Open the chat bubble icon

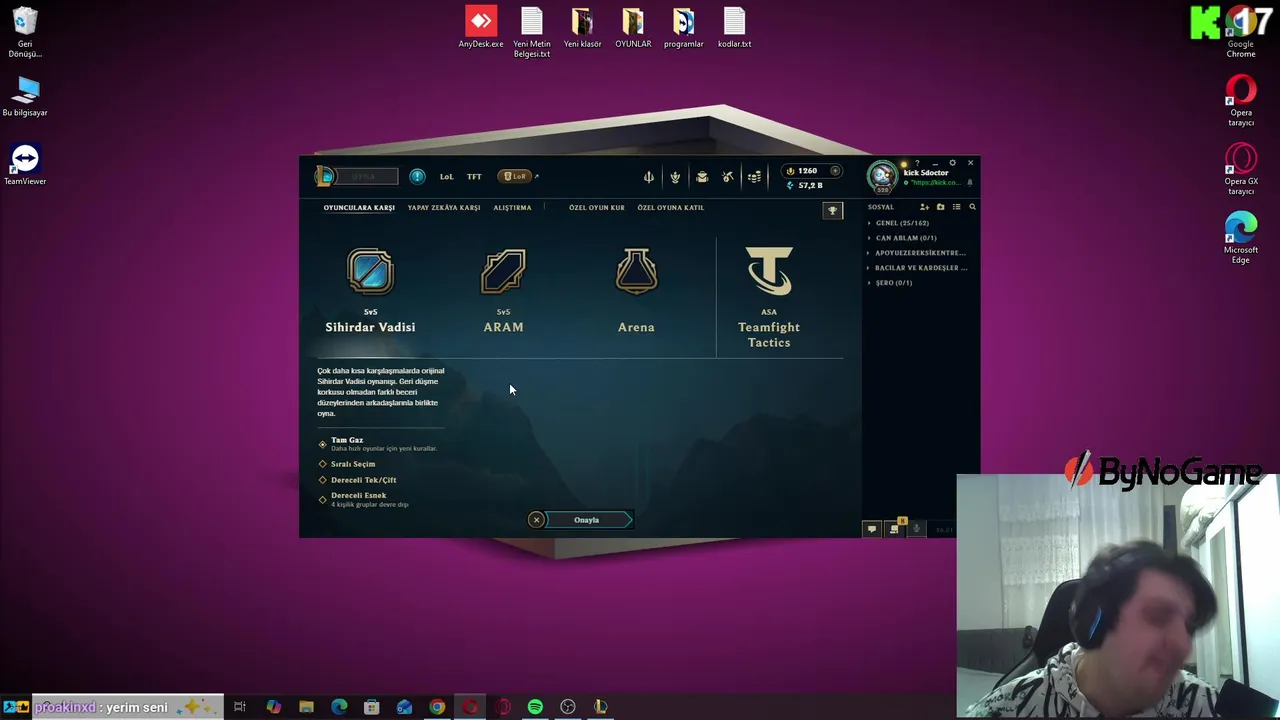871,529
